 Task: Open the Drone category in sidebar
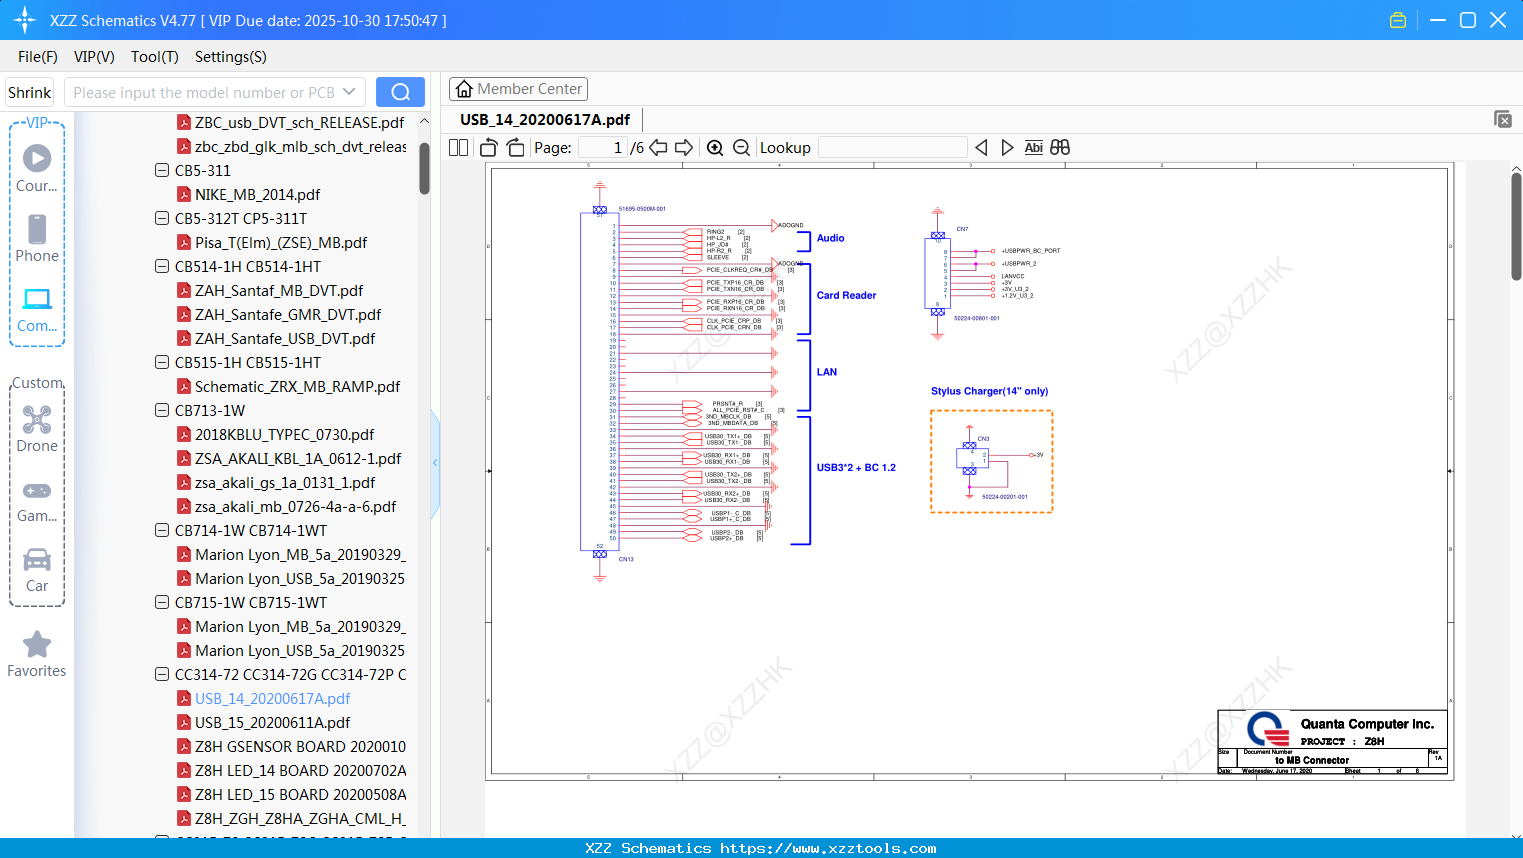pyautogui.click(x=37, y=428)
